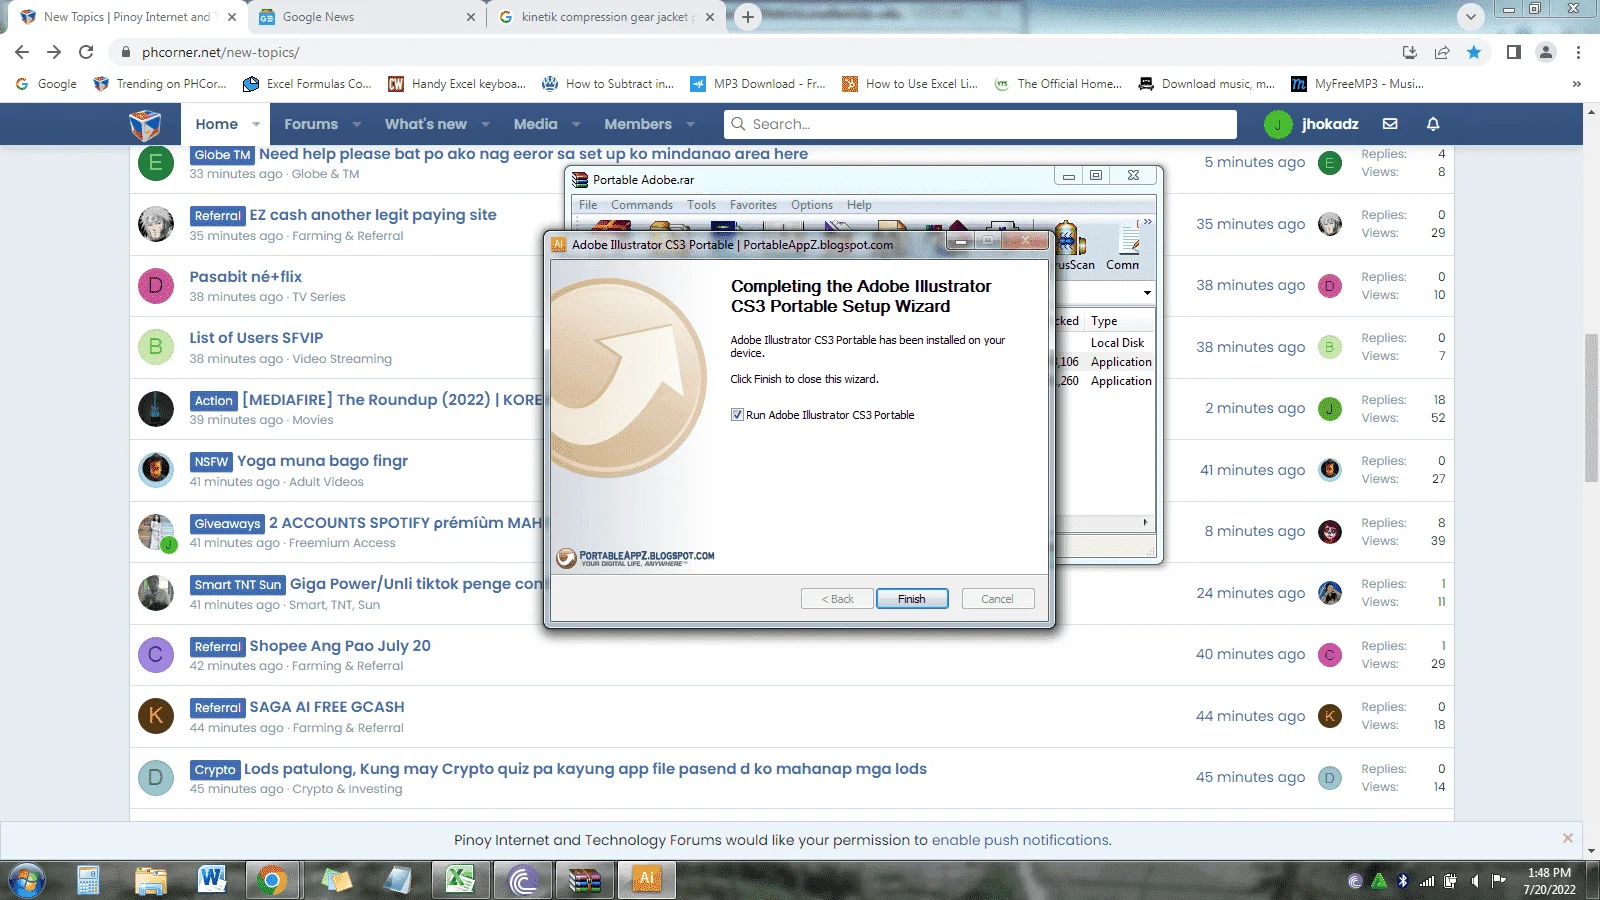Open Trending on PHCorner bookmark
Viewport: 1600px width, 900px height.
[160, 84]
